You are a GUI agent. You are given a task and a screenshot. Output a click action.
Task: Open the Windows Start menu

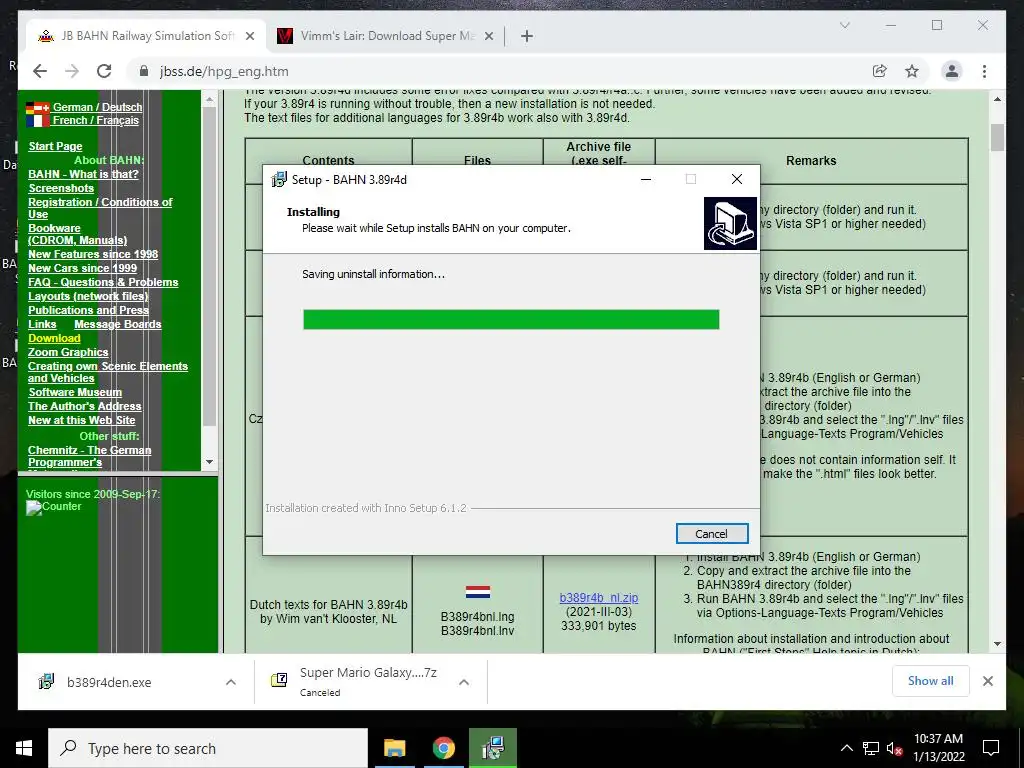click(24, 748)
